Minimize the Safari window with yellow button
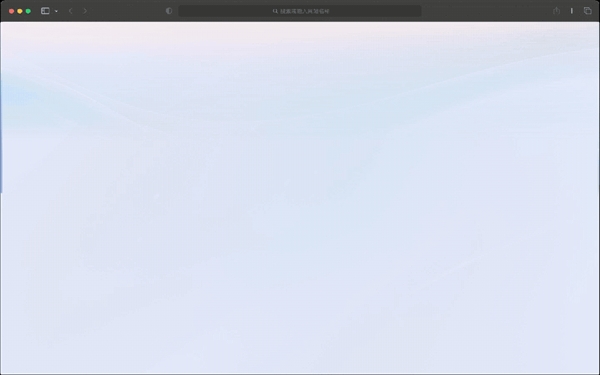 coord(20,11)
